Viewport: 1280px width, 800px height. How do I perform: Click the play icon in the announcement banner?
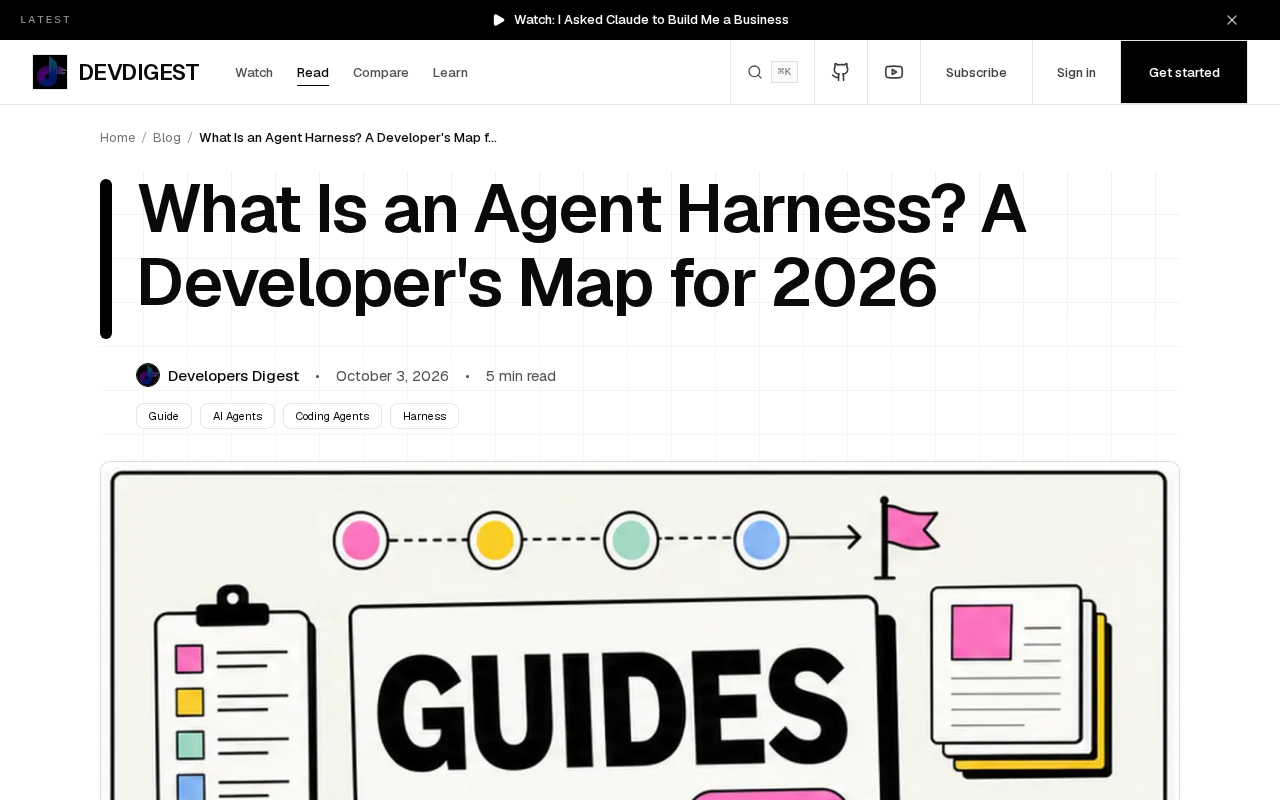[x=499, y=20]
